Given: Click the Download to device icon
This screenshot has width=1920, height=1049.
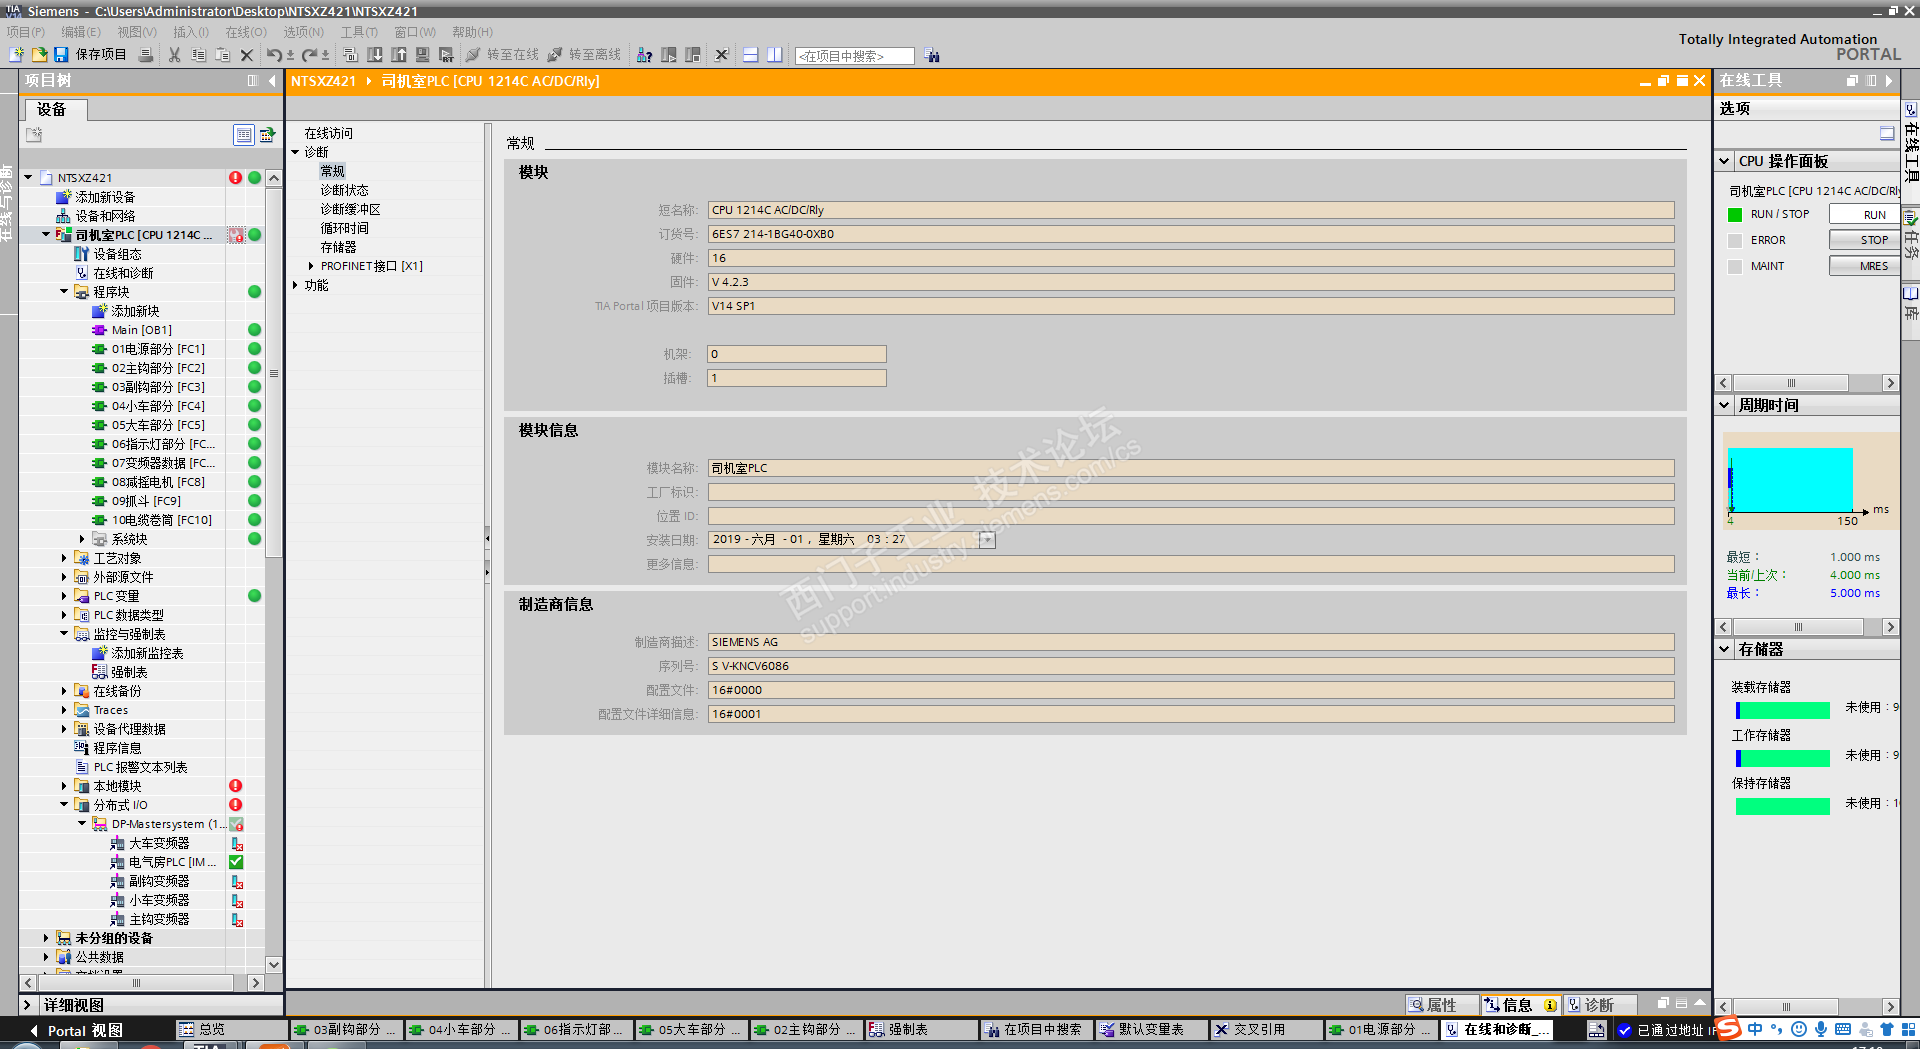Looking at the screenshot, I should (375, 55).
